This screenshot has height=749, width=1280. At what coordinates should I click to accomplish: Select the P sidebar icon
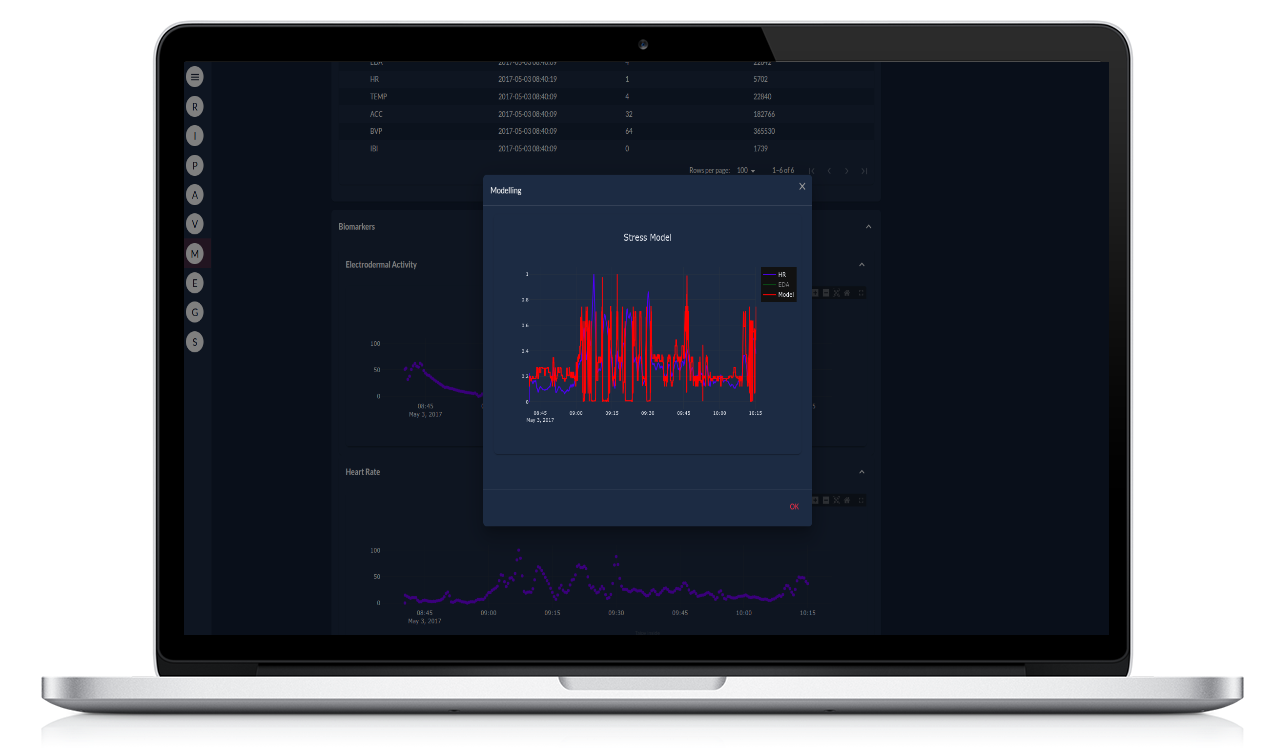pos(195,165)
